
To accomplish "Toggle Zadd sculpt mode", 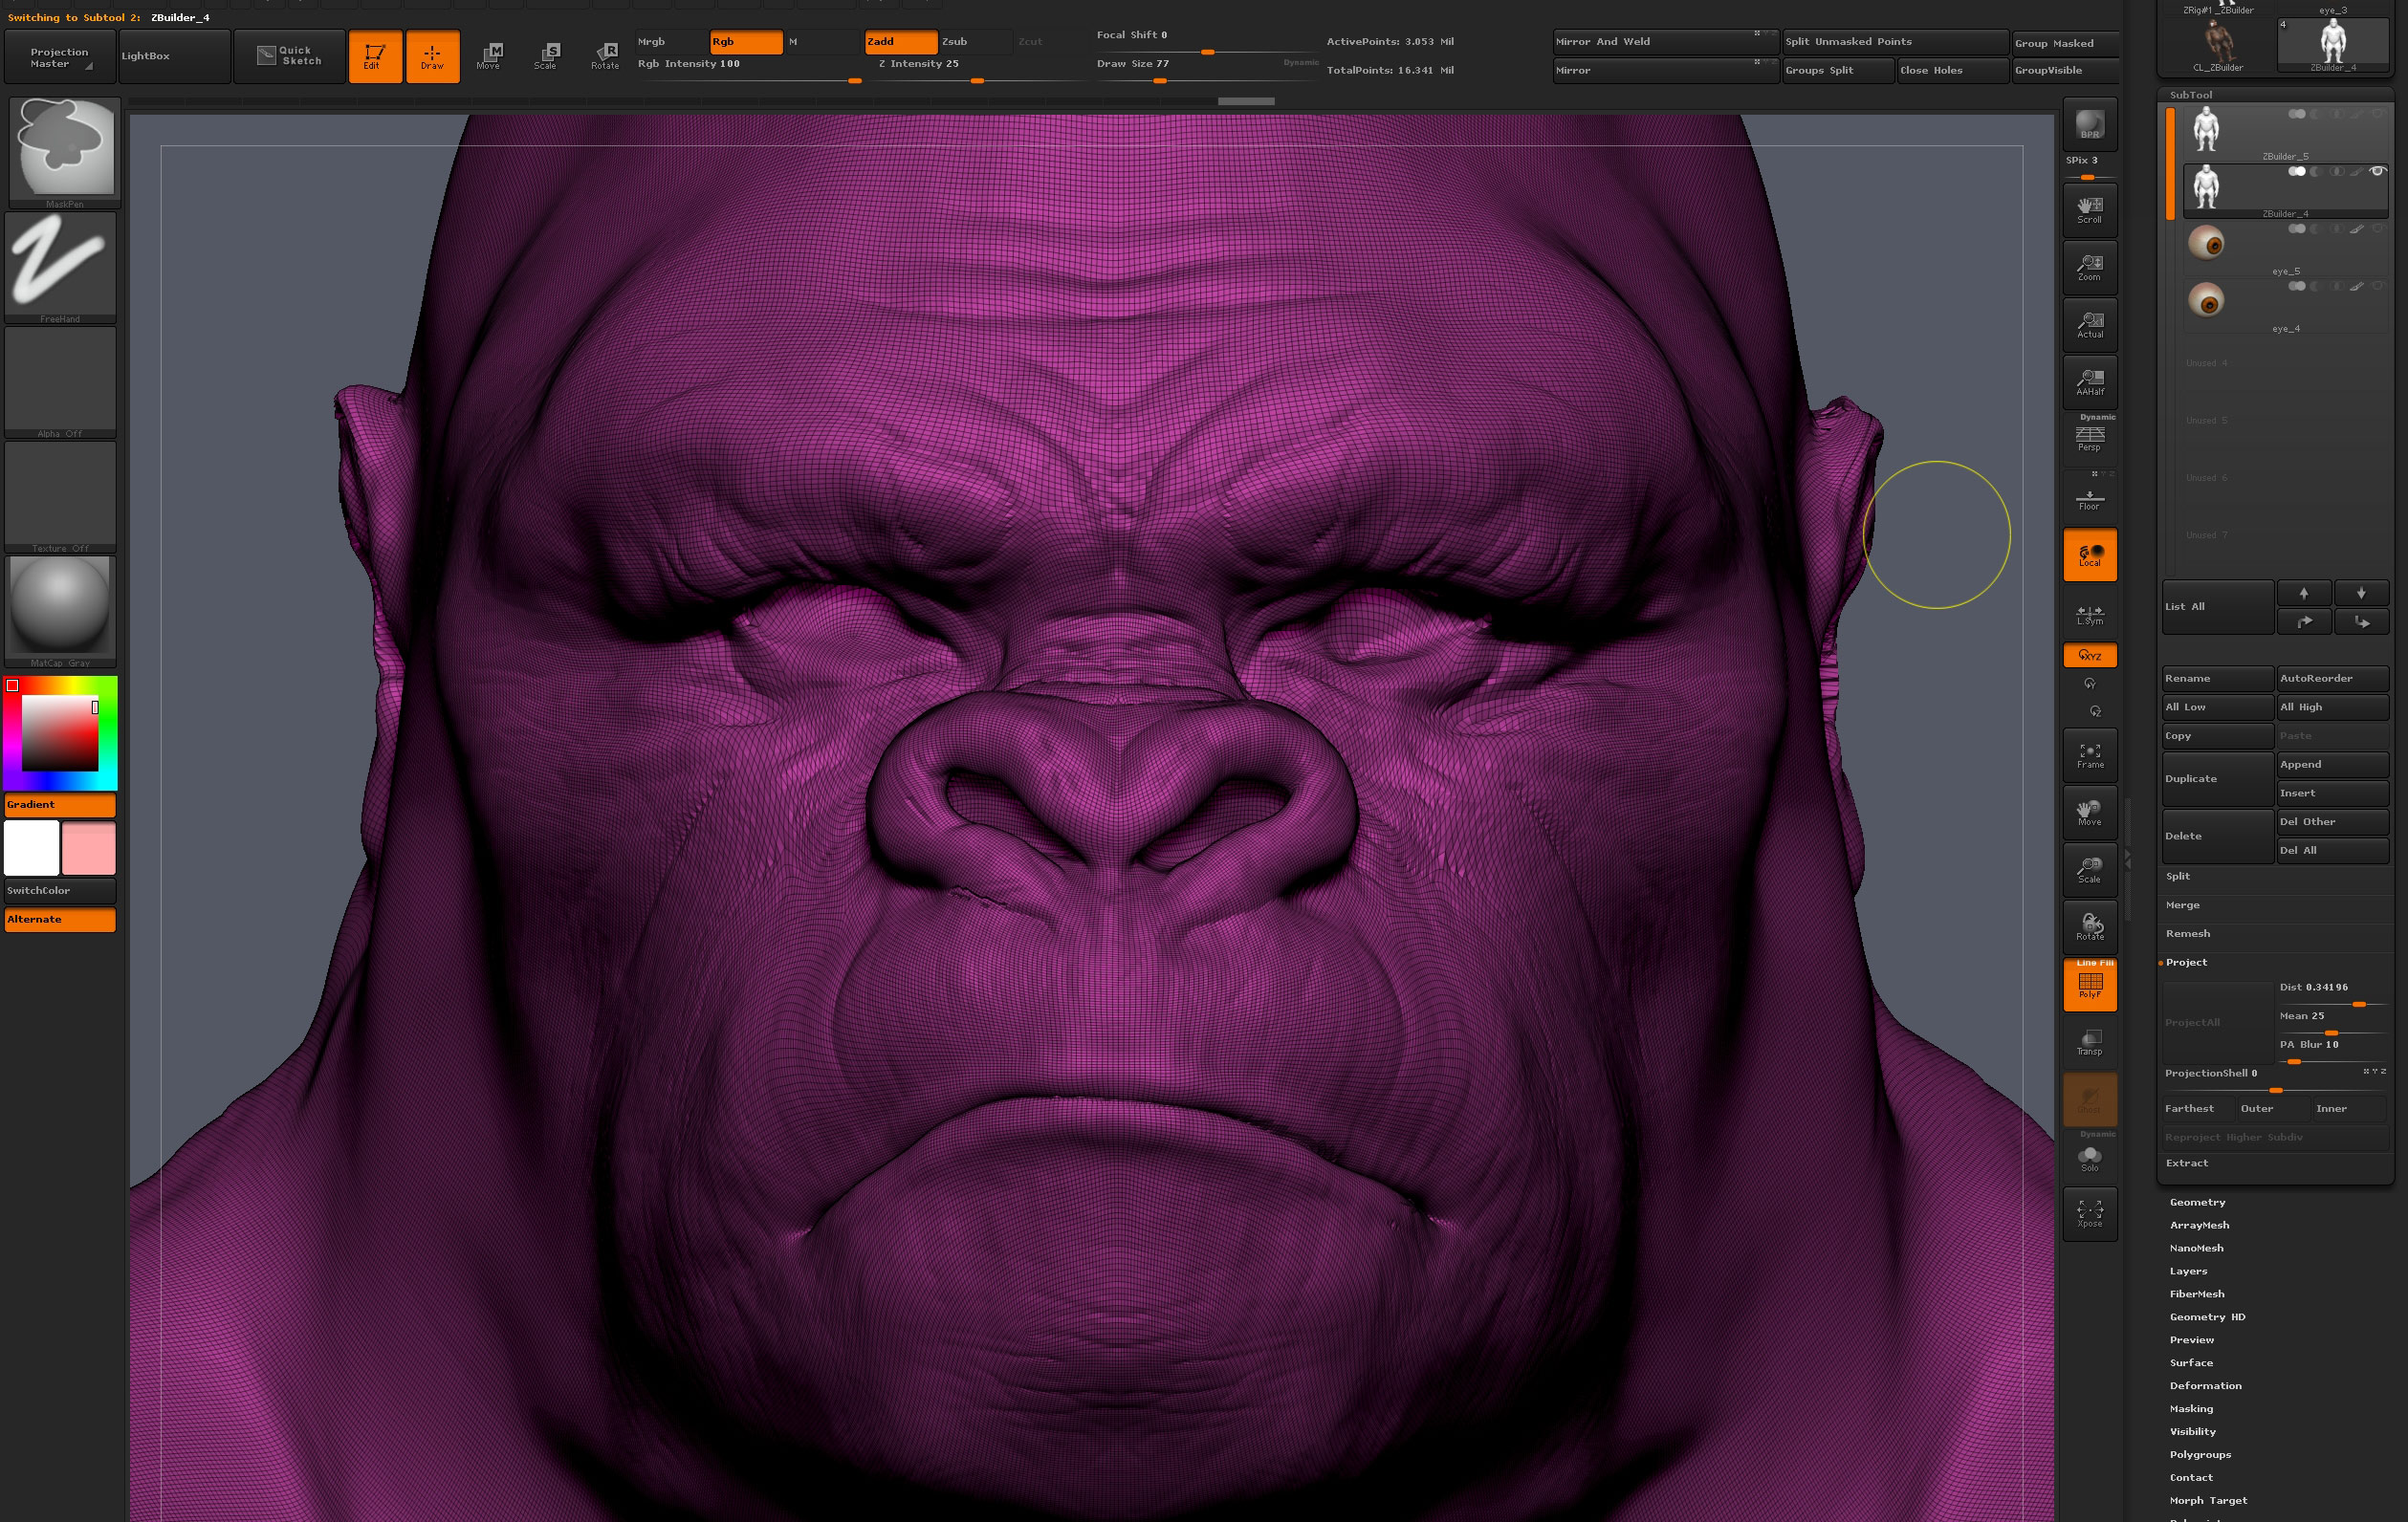I will [901, 42].
